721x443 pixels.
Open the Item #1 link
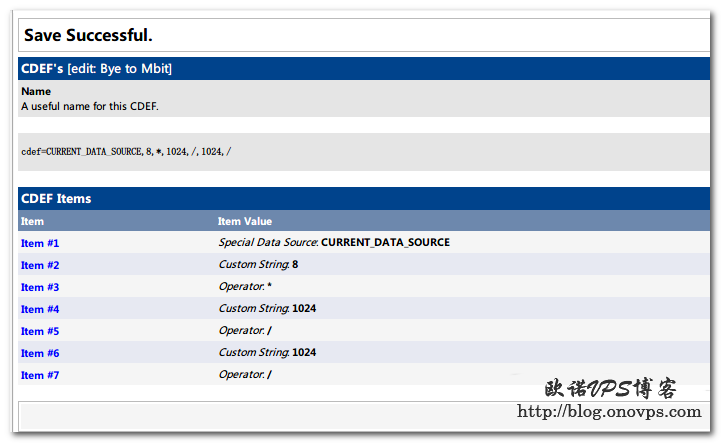click(40, 243)
